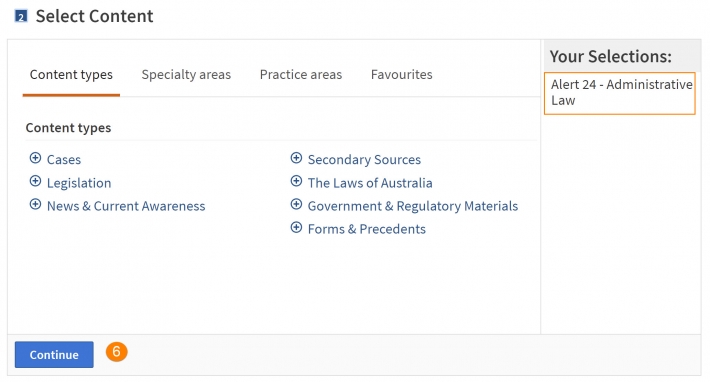Screen dimensions: 710x382
Task: Open Government & Regulatory Materials link
Action: click(x=413, y=206)
